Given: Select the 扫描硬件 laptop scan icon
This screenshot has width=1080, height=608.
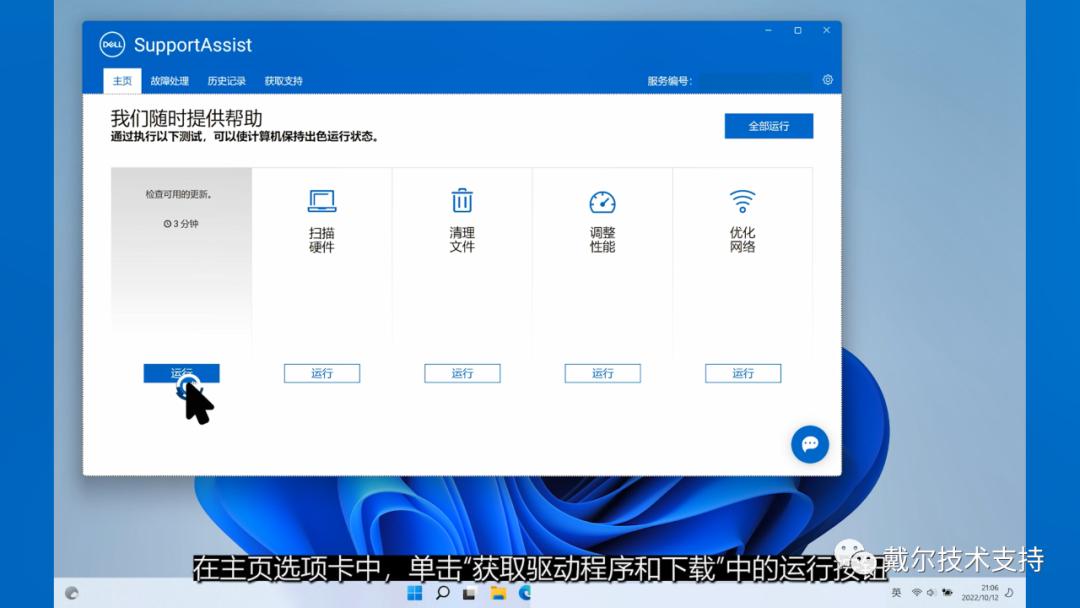Looking at the screenshot, I should 321,201.
